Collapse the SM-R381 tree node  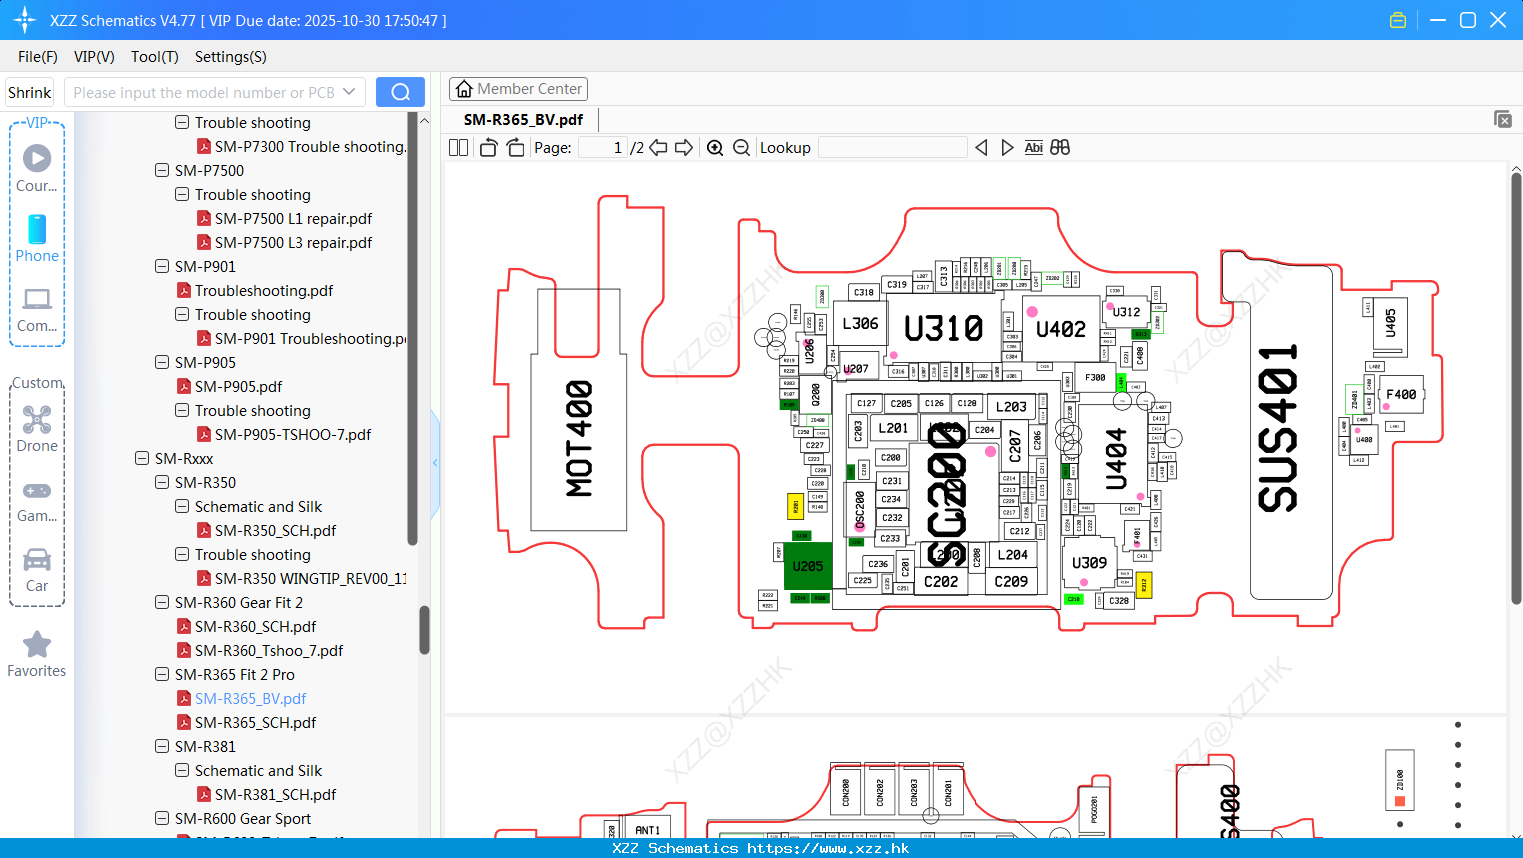(x=162, y=747)
